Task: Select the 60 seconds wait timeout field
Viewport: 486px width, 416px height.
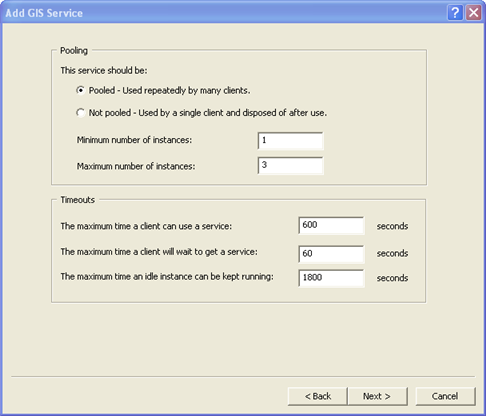Action: click(331, 254)
